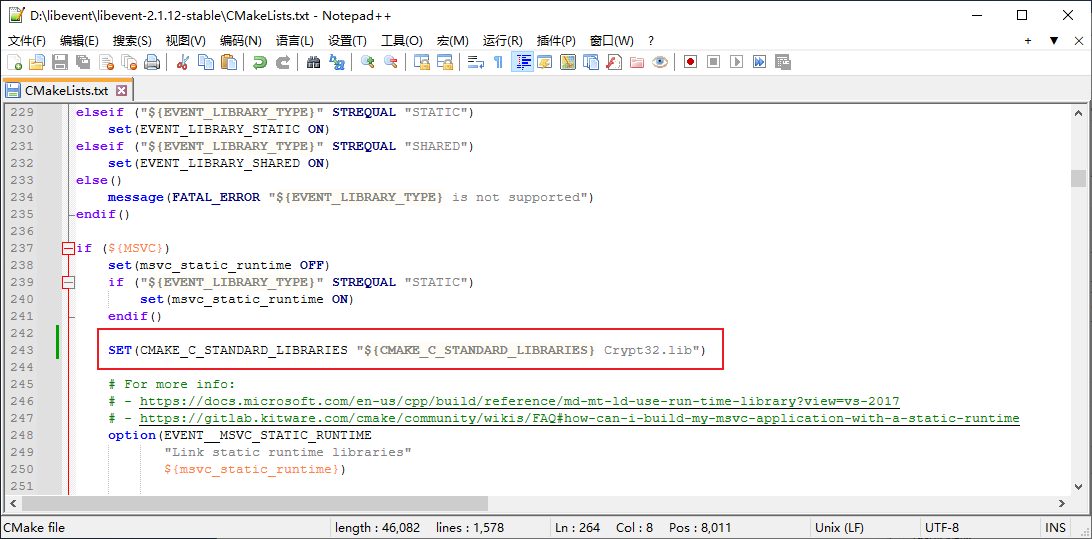
Task: Click the Cut scissors icon
Action: 183,62
